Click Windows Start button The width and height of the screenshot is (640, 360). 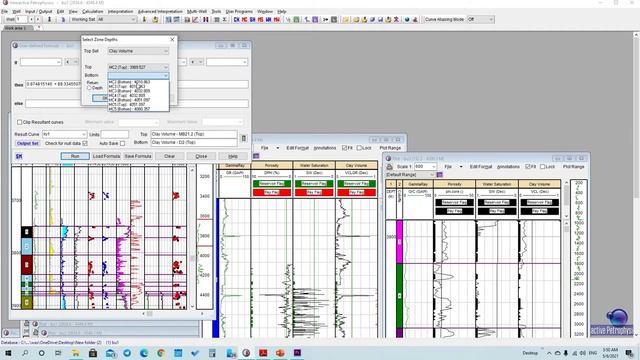tap(8, 353)
